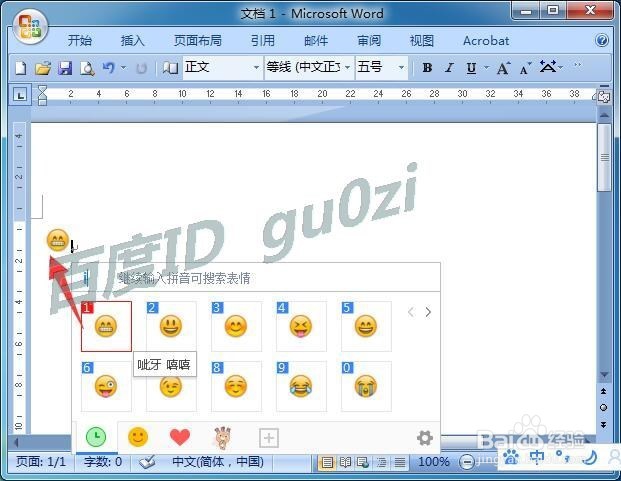621x481 pixels.
Task: Go to next emoji page
Action: coord(428,312)
